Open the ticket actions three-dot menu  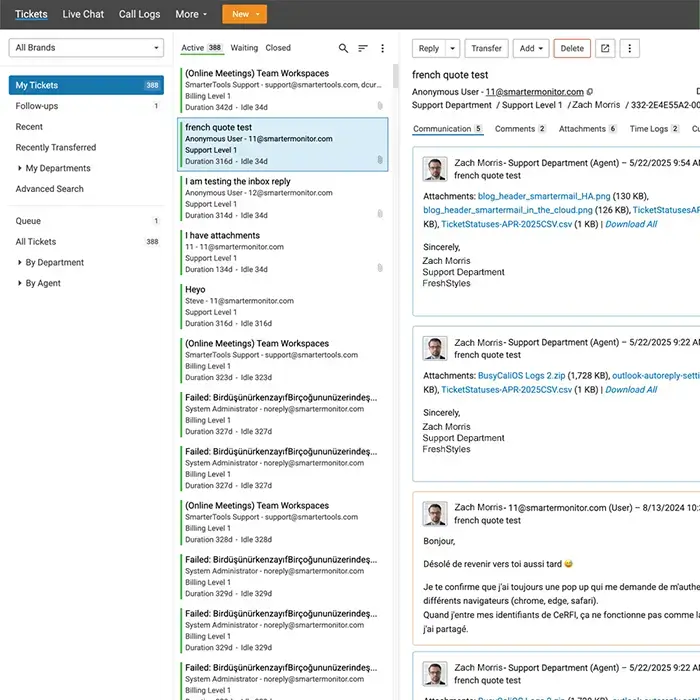point(629,48)
